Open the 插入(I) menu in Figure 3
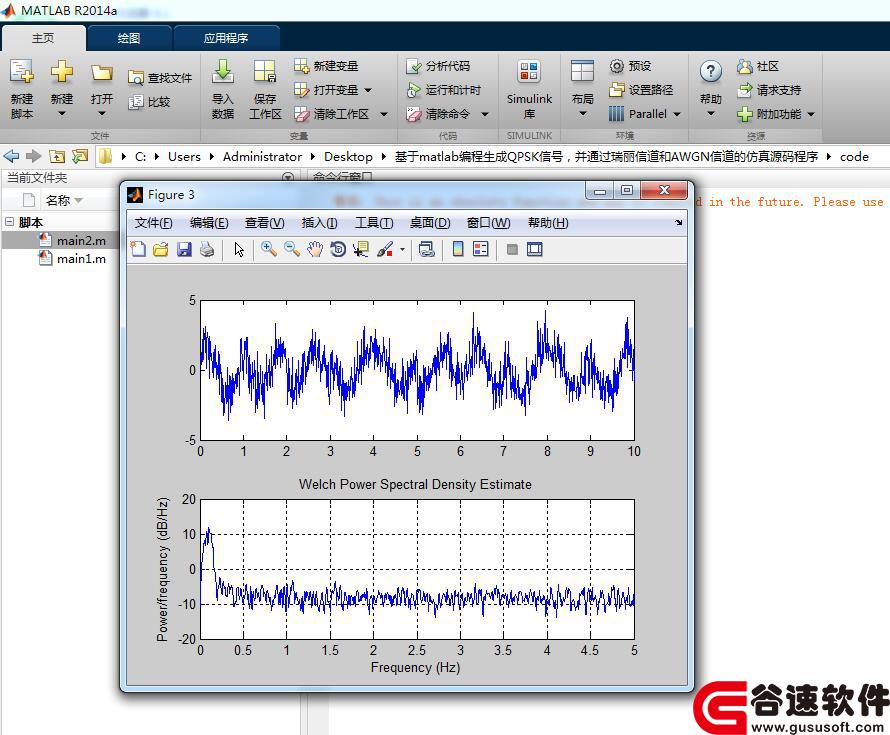The height and width of the screenshot is (735, 890). point(320,222)
